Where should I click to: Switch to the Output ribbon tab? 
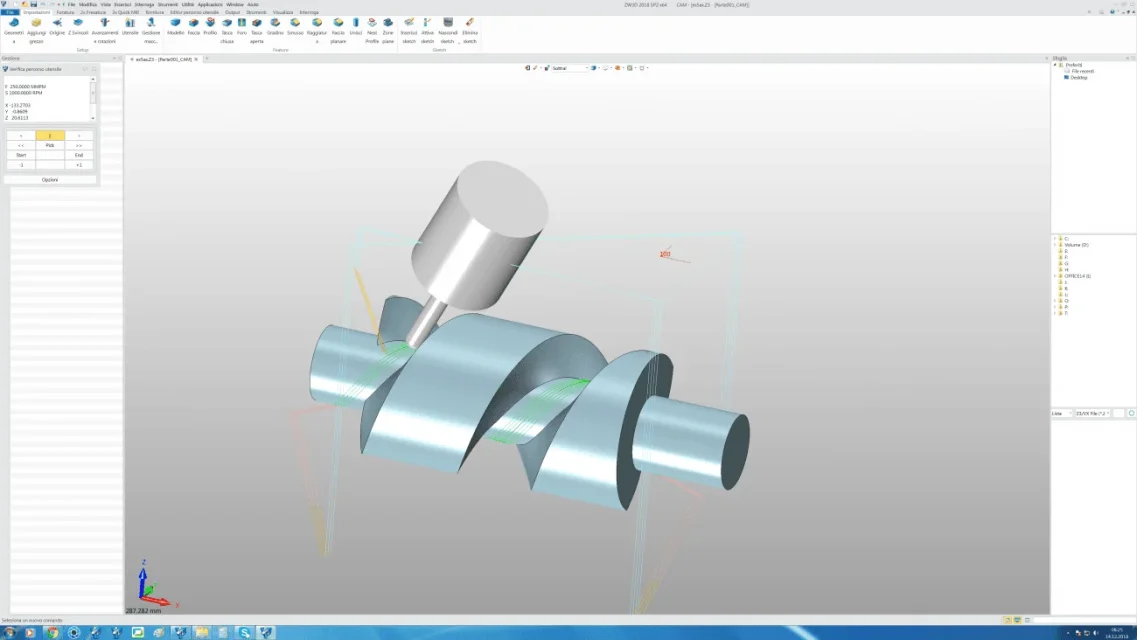click(x=232, y=12)
